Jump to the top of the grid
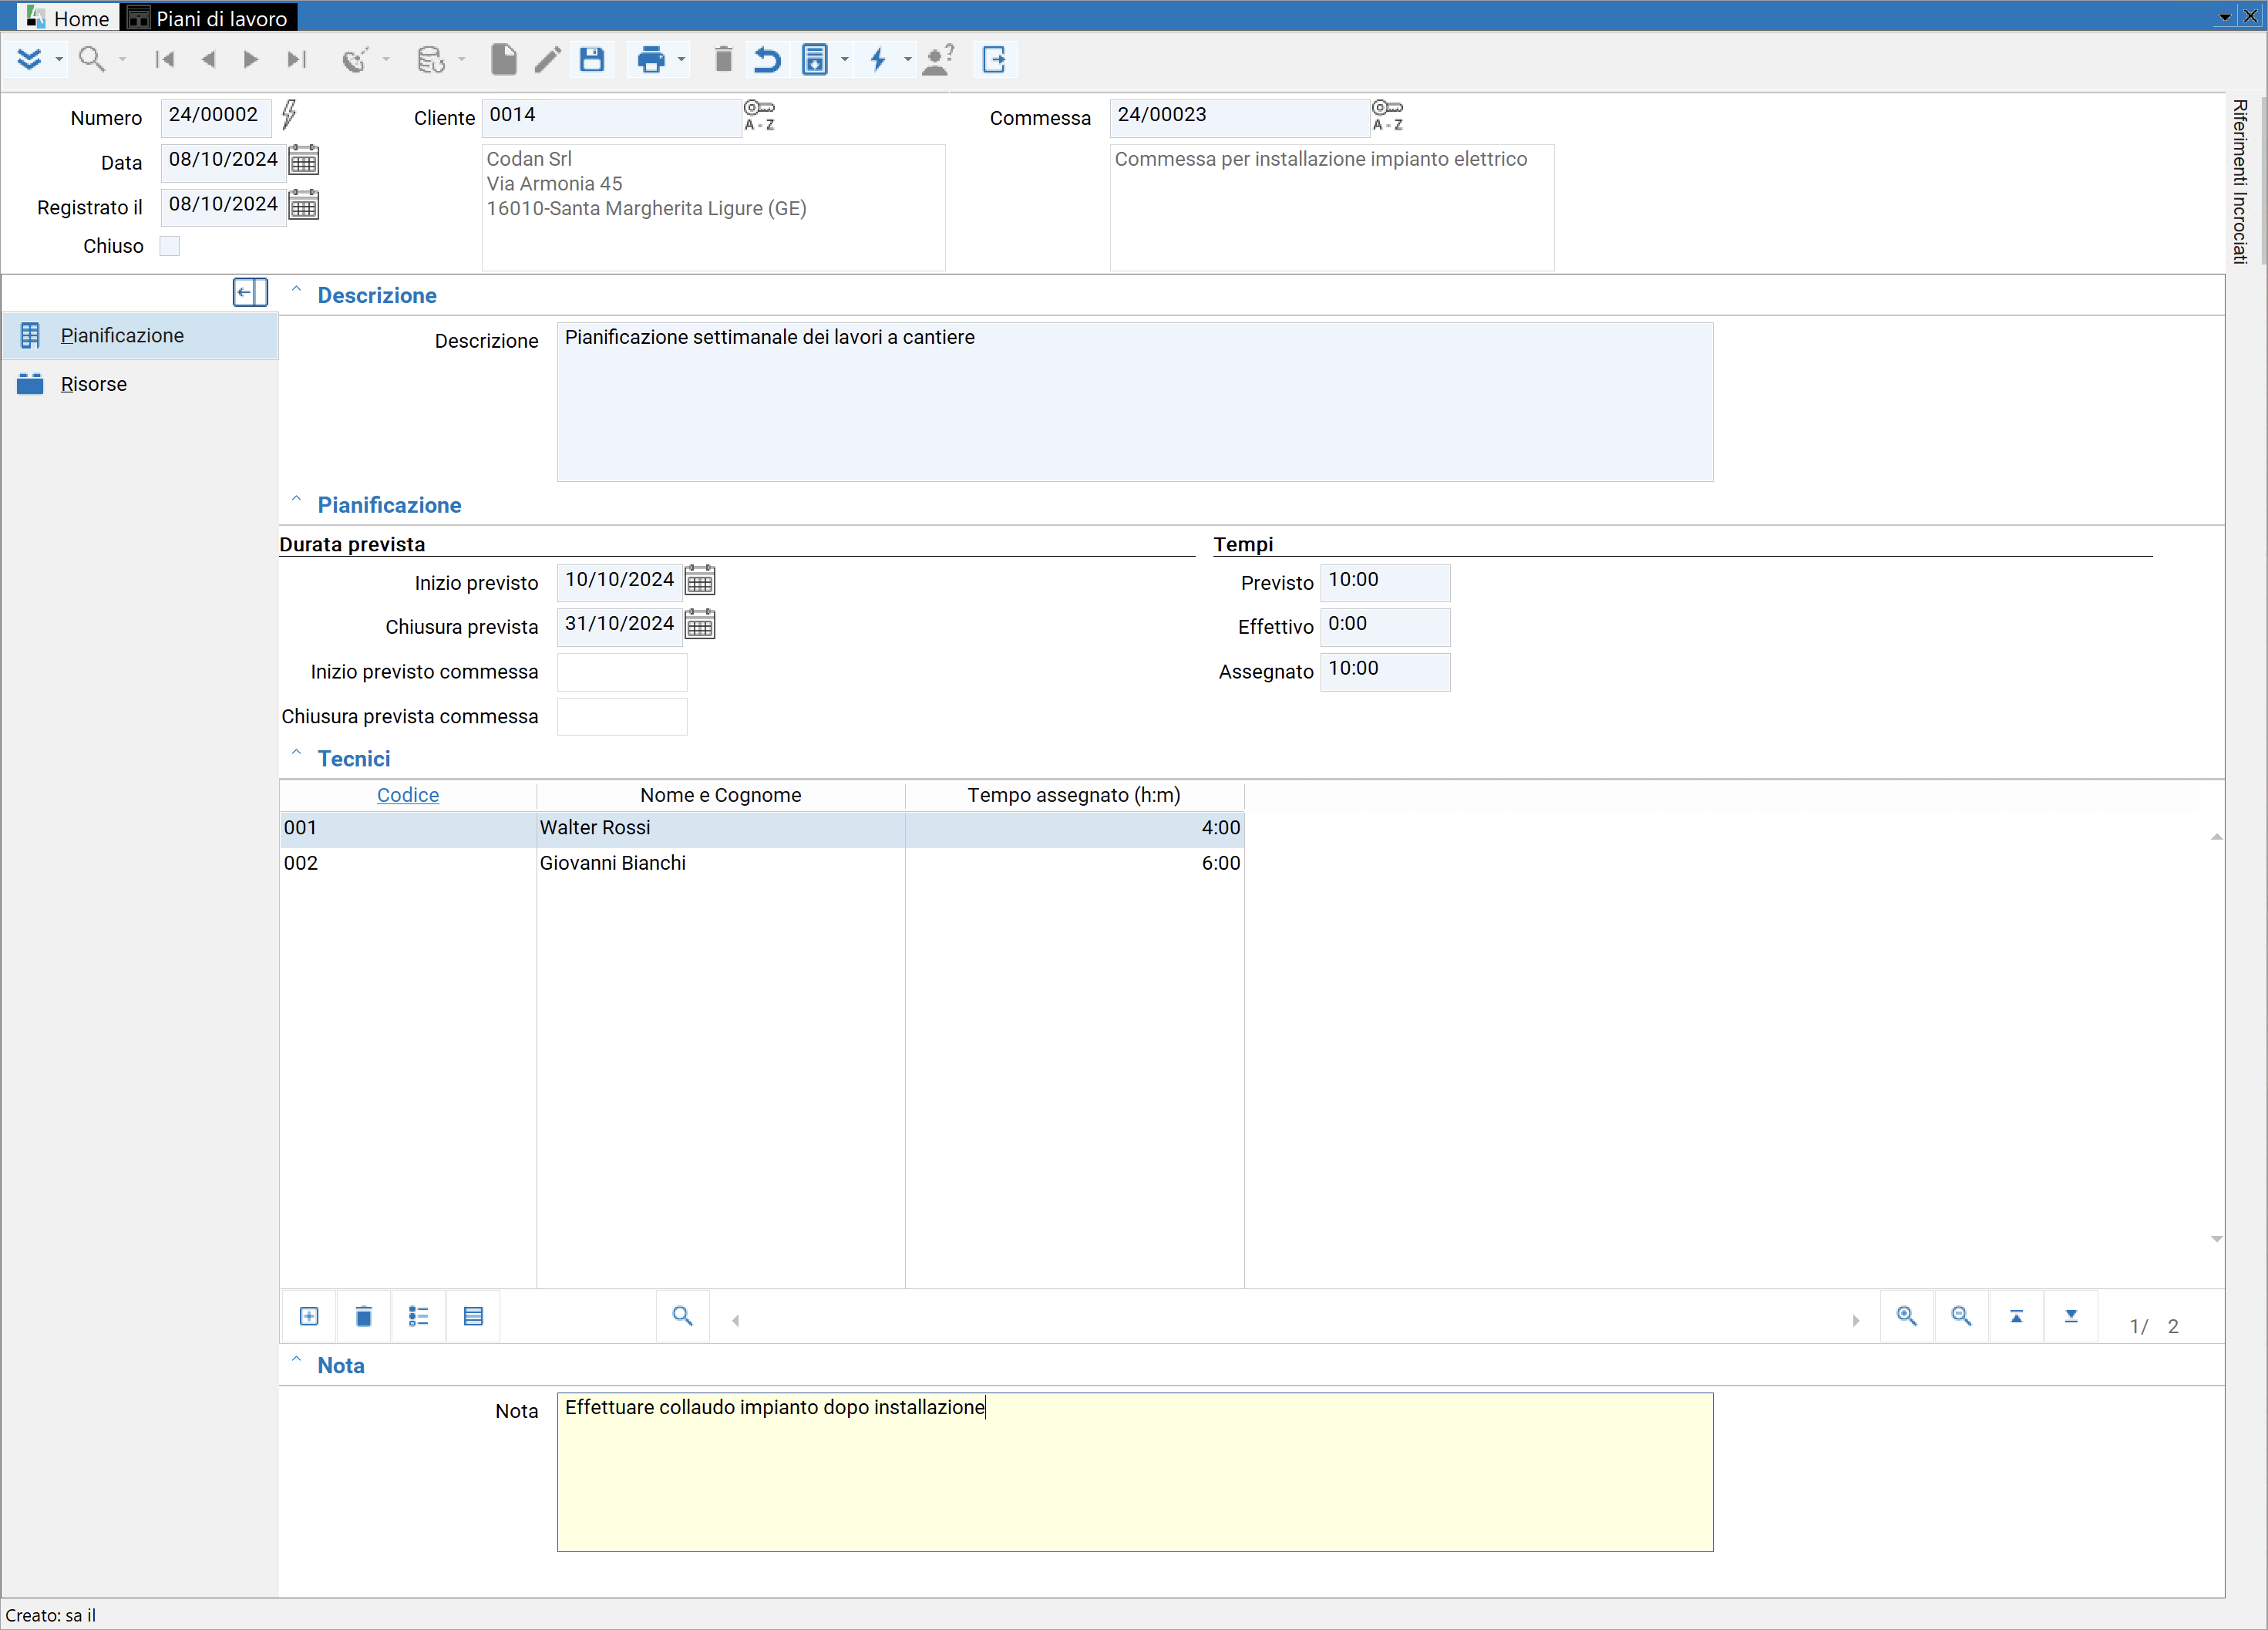2268x1630 pixels. coord(2017,1316)
